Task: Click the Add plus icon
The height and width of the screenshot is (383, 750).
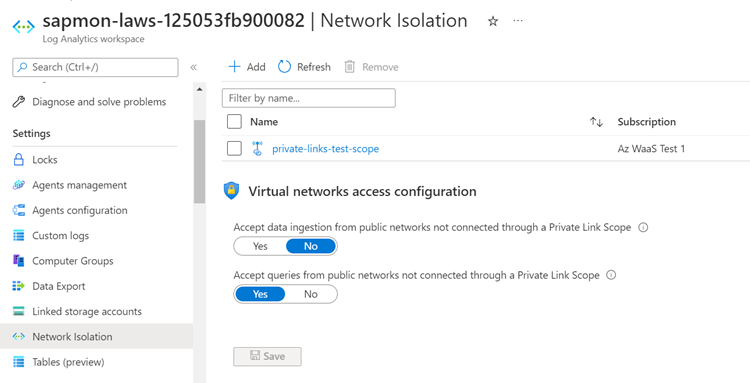Action: point(234,67)
